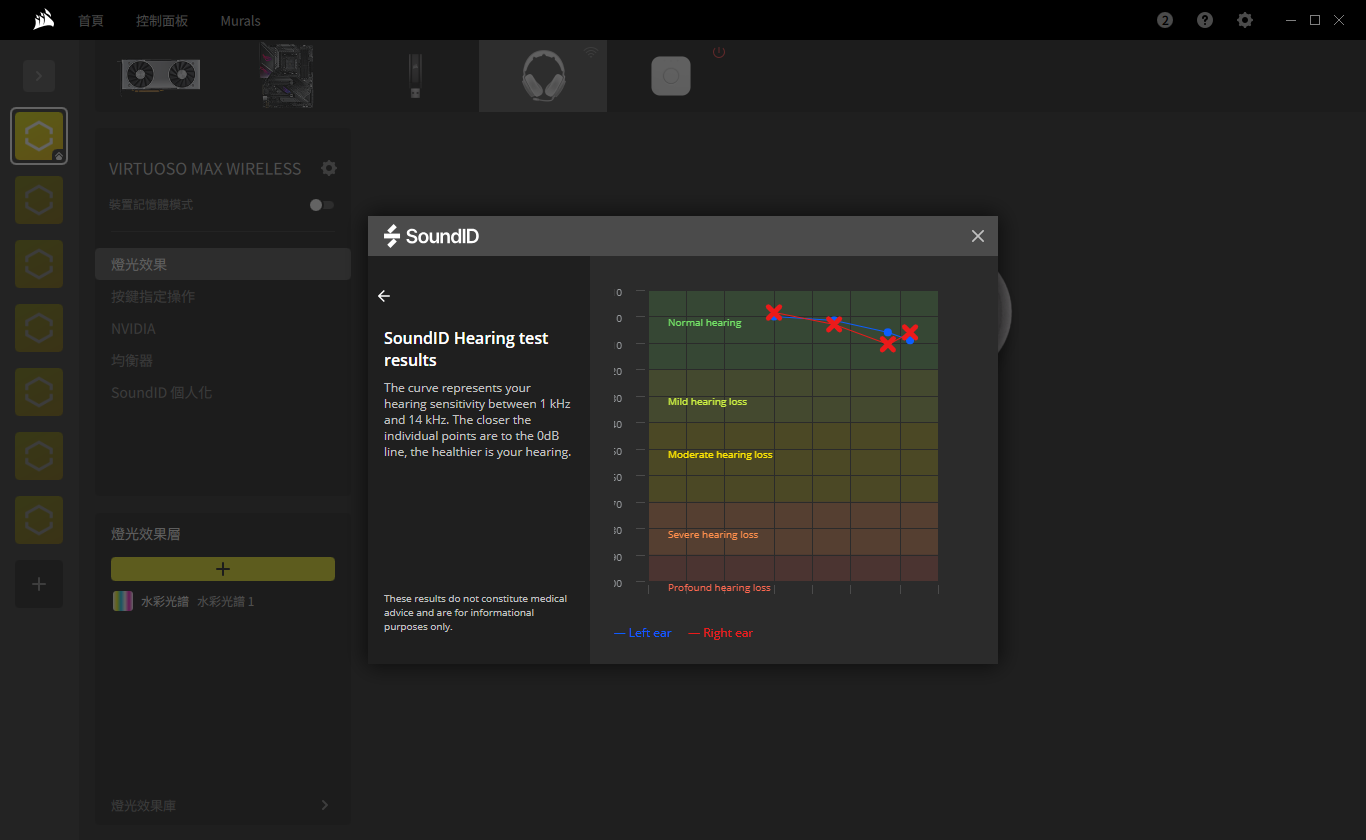1366x840 pixels.
Task: Add a new profile with sidebar plus button
Action: tap(39, 584)
